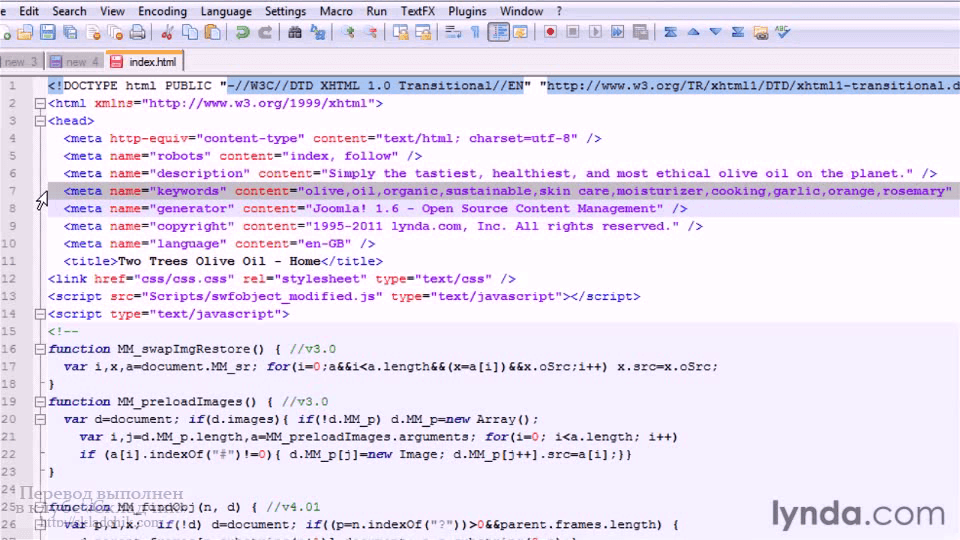The height and width of the screenshot is (540, 960).
Task: Toggle word wrap in the toolbar
Action: point(452,32)
